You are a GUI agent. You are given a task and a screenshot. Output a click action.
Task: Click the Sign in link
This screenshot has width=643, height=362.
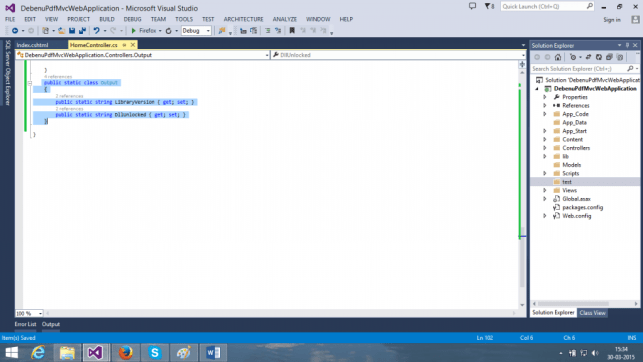(x=612, y=20)
